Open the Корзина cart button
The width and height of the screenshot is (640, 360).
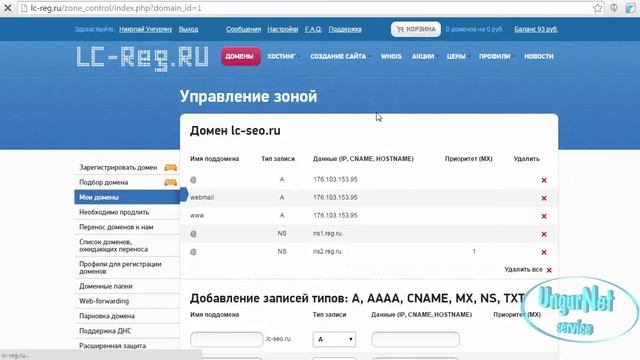[x=416, y=29]
